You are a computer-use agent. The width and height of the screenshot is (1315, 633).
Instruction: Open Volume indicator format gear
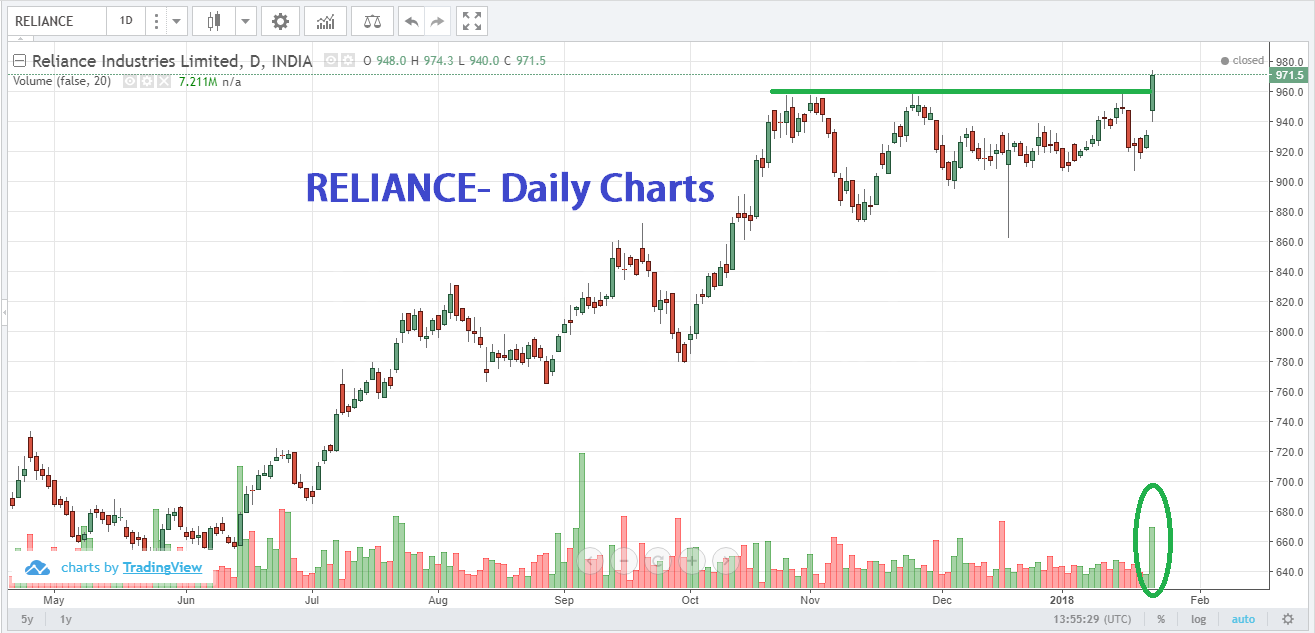(145, 82)
